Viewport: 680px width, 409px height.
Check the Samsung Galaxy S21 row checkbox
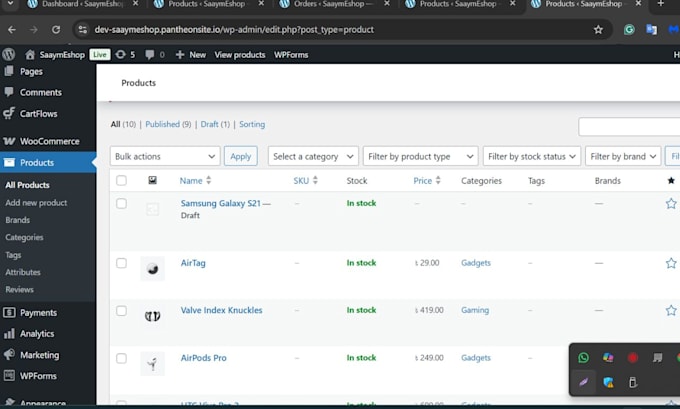(121, 203)
